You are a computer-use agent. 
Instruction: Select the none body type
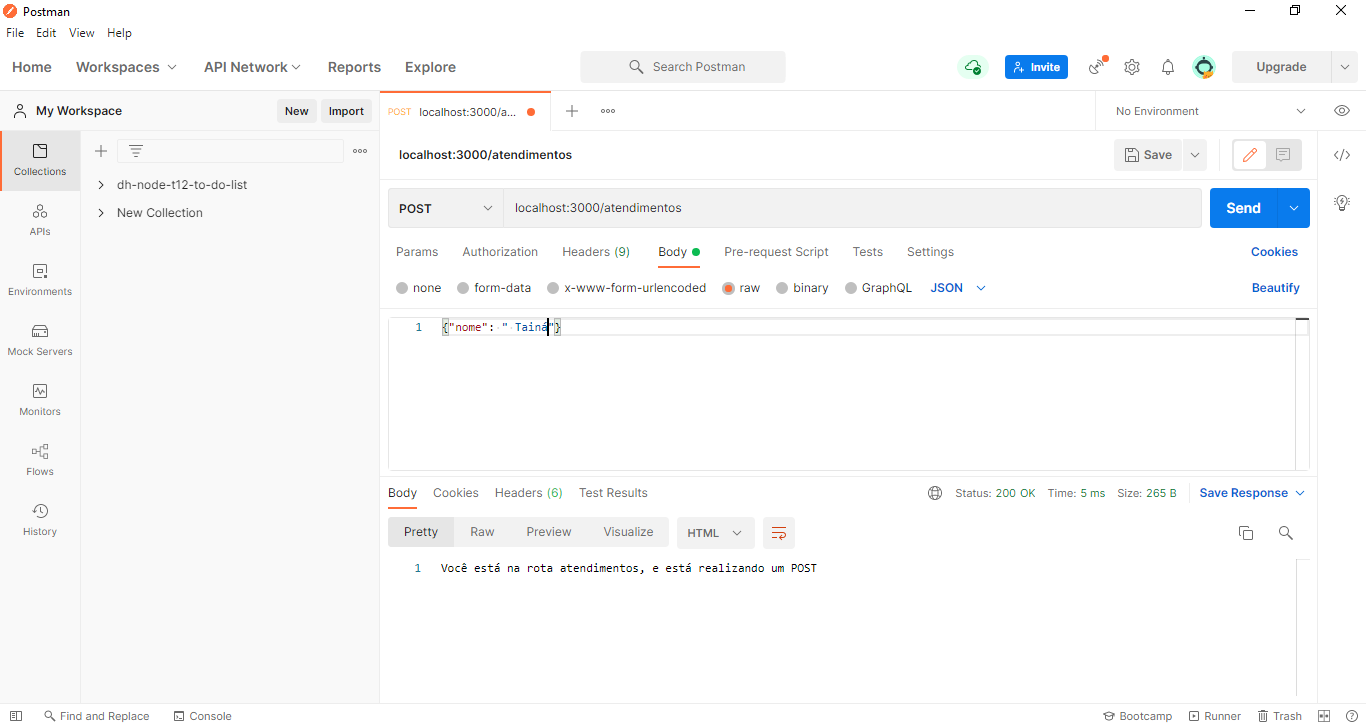pyautogui.click(x=418, y=288)
